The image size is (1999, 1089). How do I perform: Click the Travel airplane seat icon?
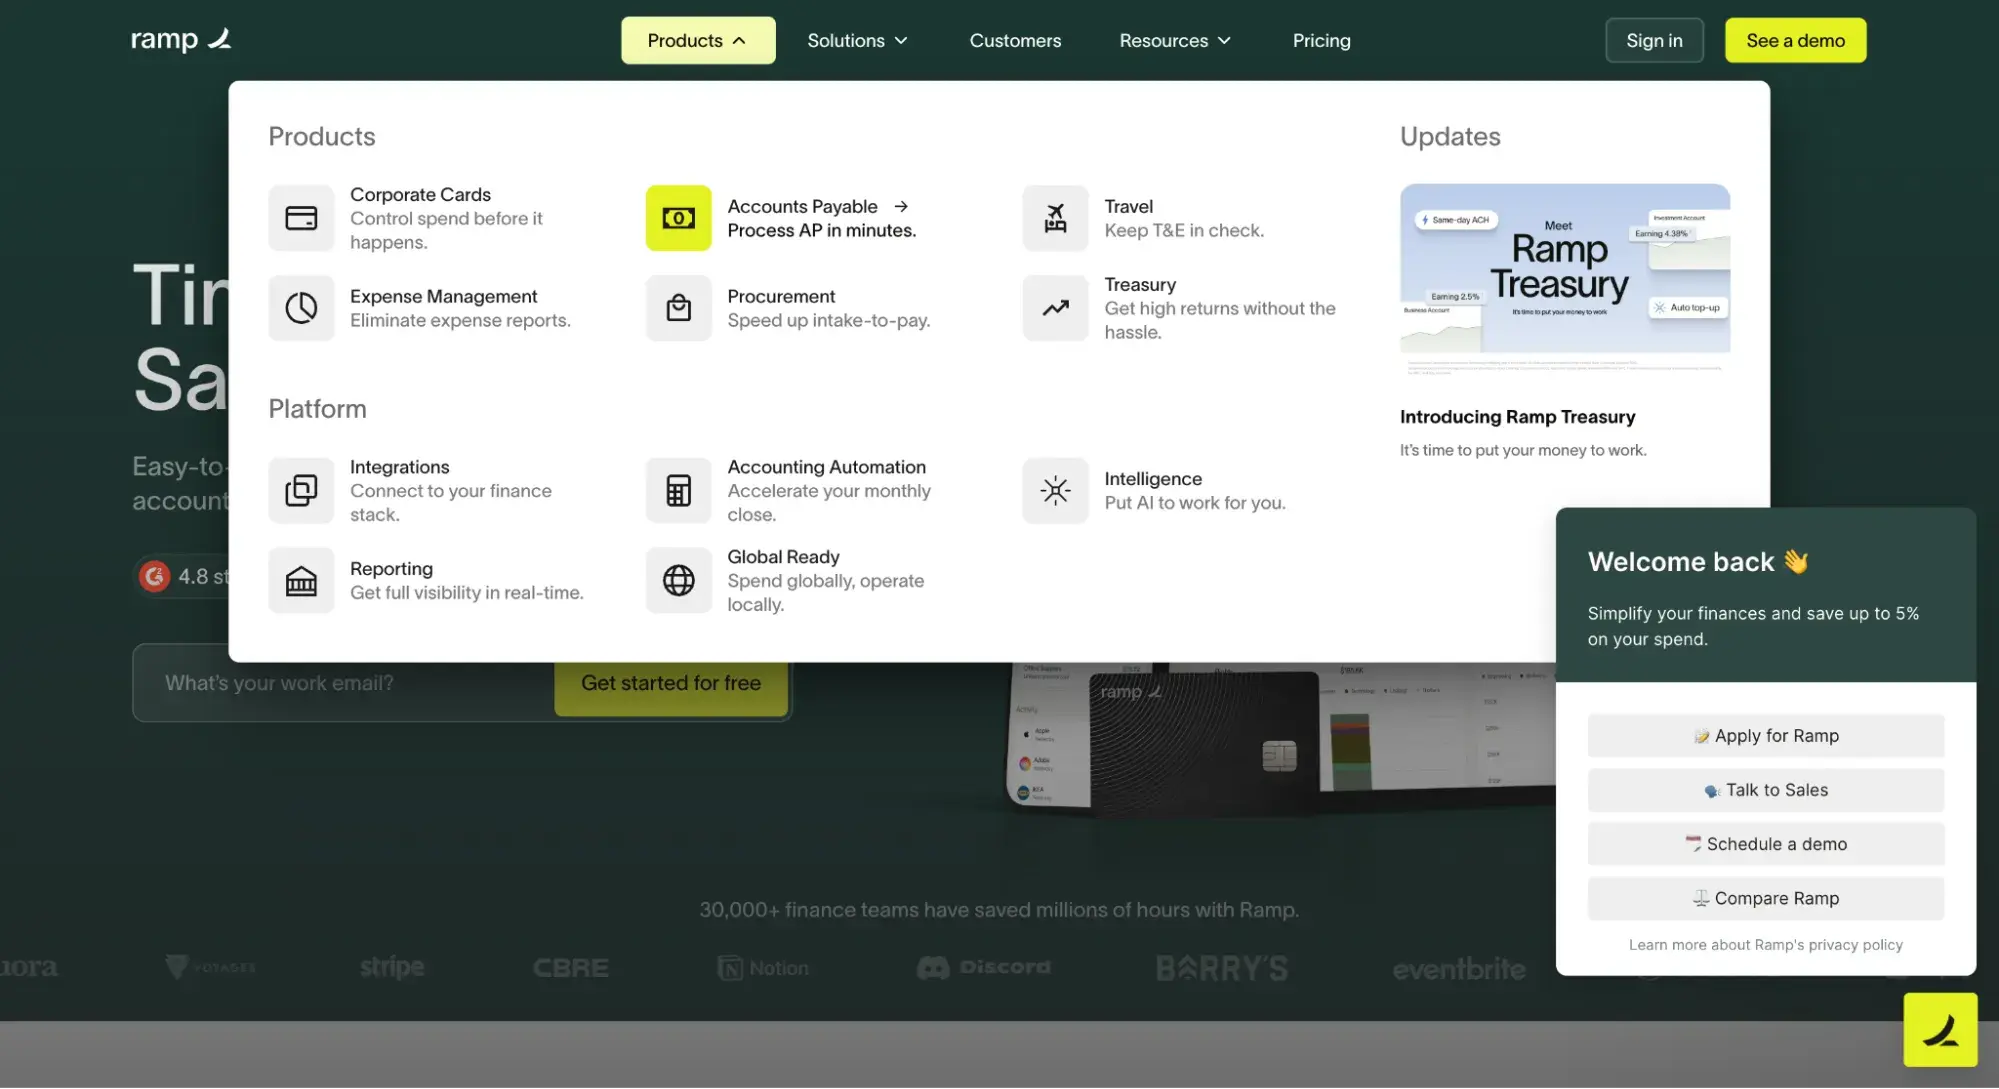click(x=1055, y=218)
